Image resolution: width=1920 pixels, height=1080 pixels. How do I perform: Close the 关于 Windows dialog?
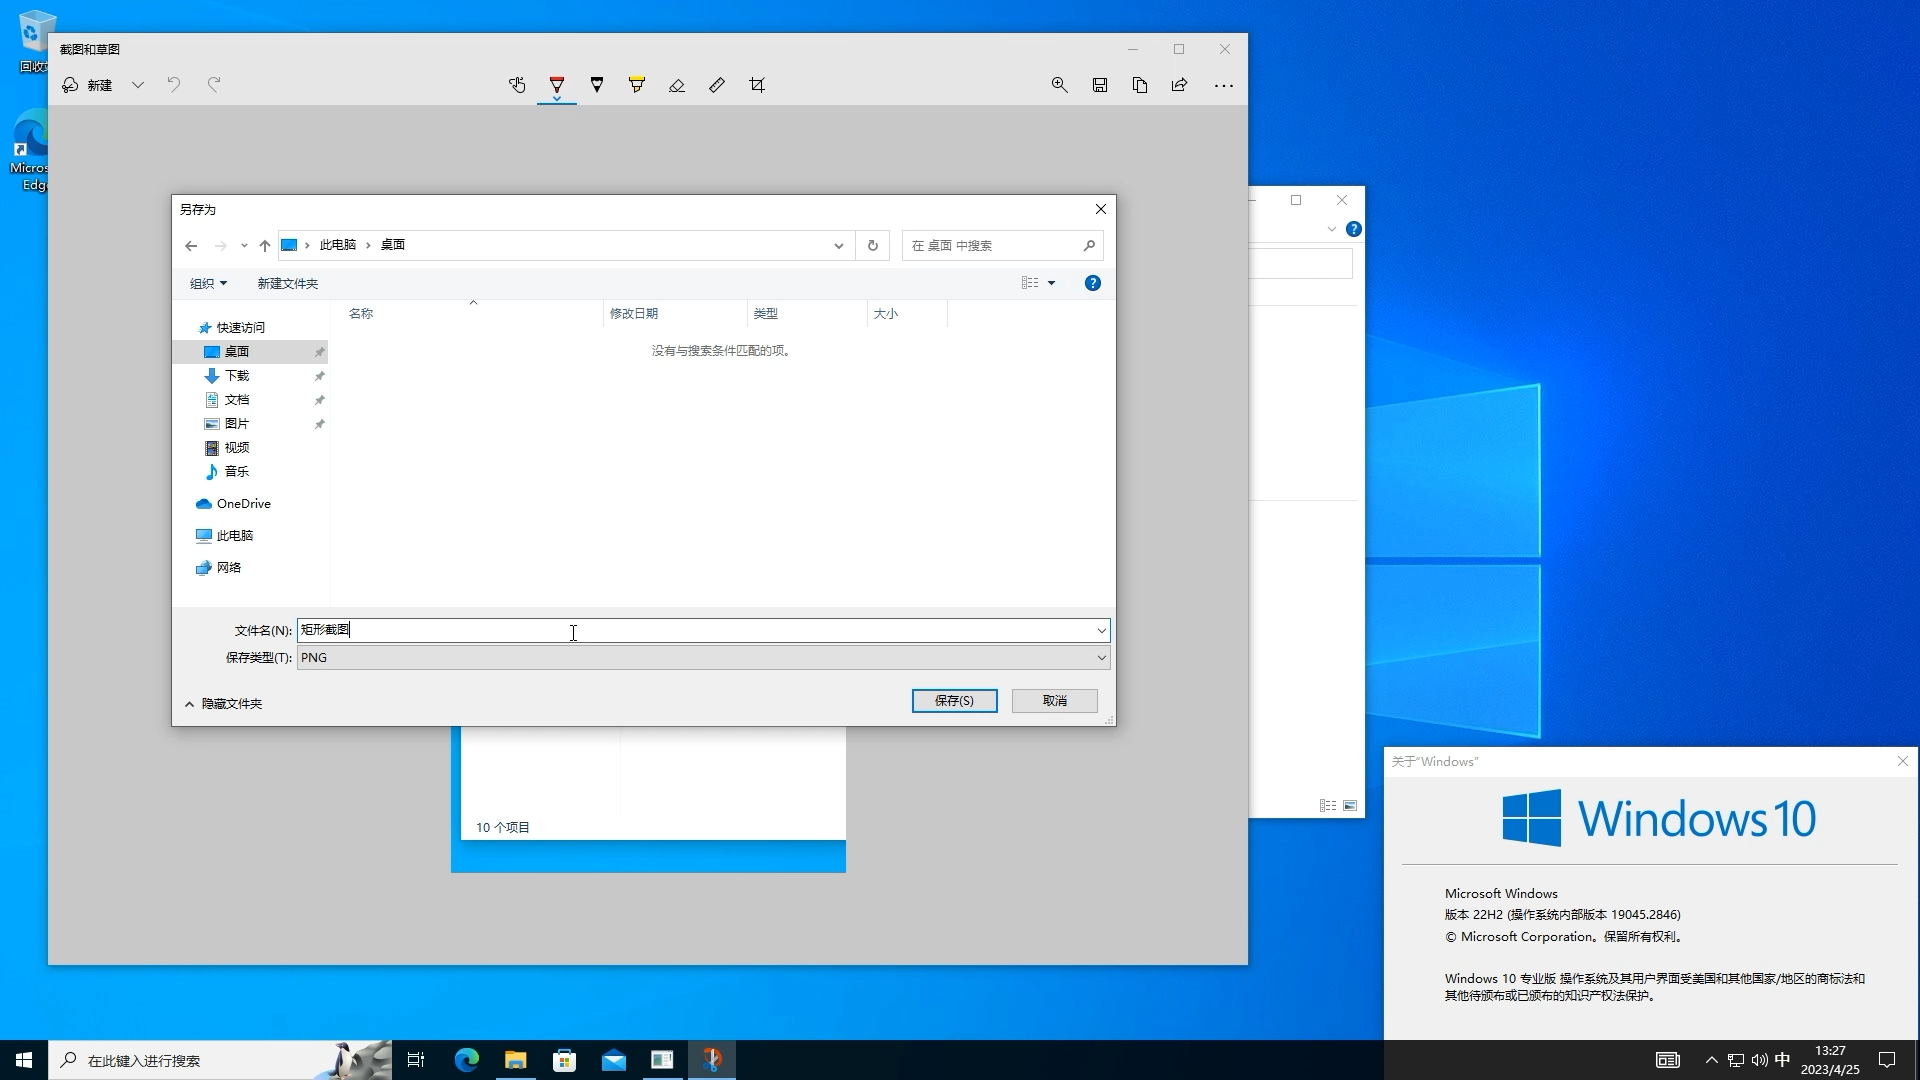[x=1903, y=762]
